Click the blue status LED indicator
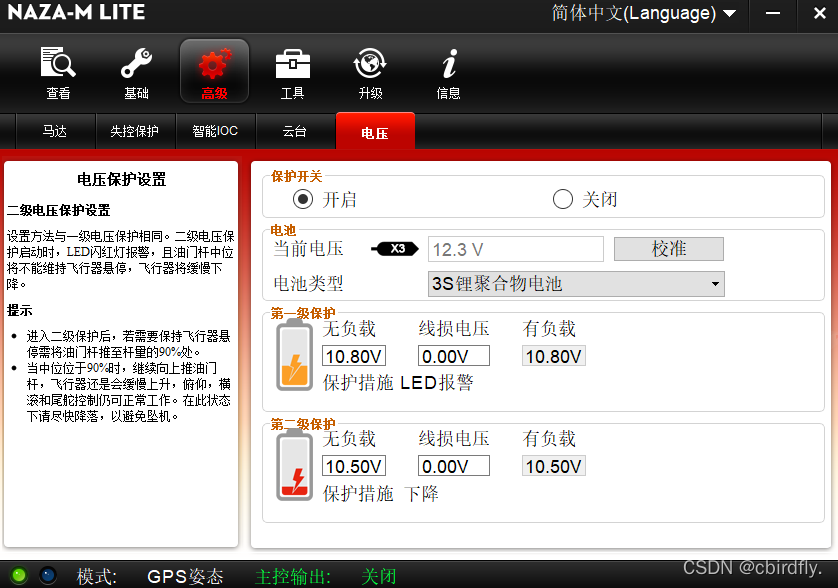The height and width of the screenshot is (588, 838). click(x=48, y=575)
